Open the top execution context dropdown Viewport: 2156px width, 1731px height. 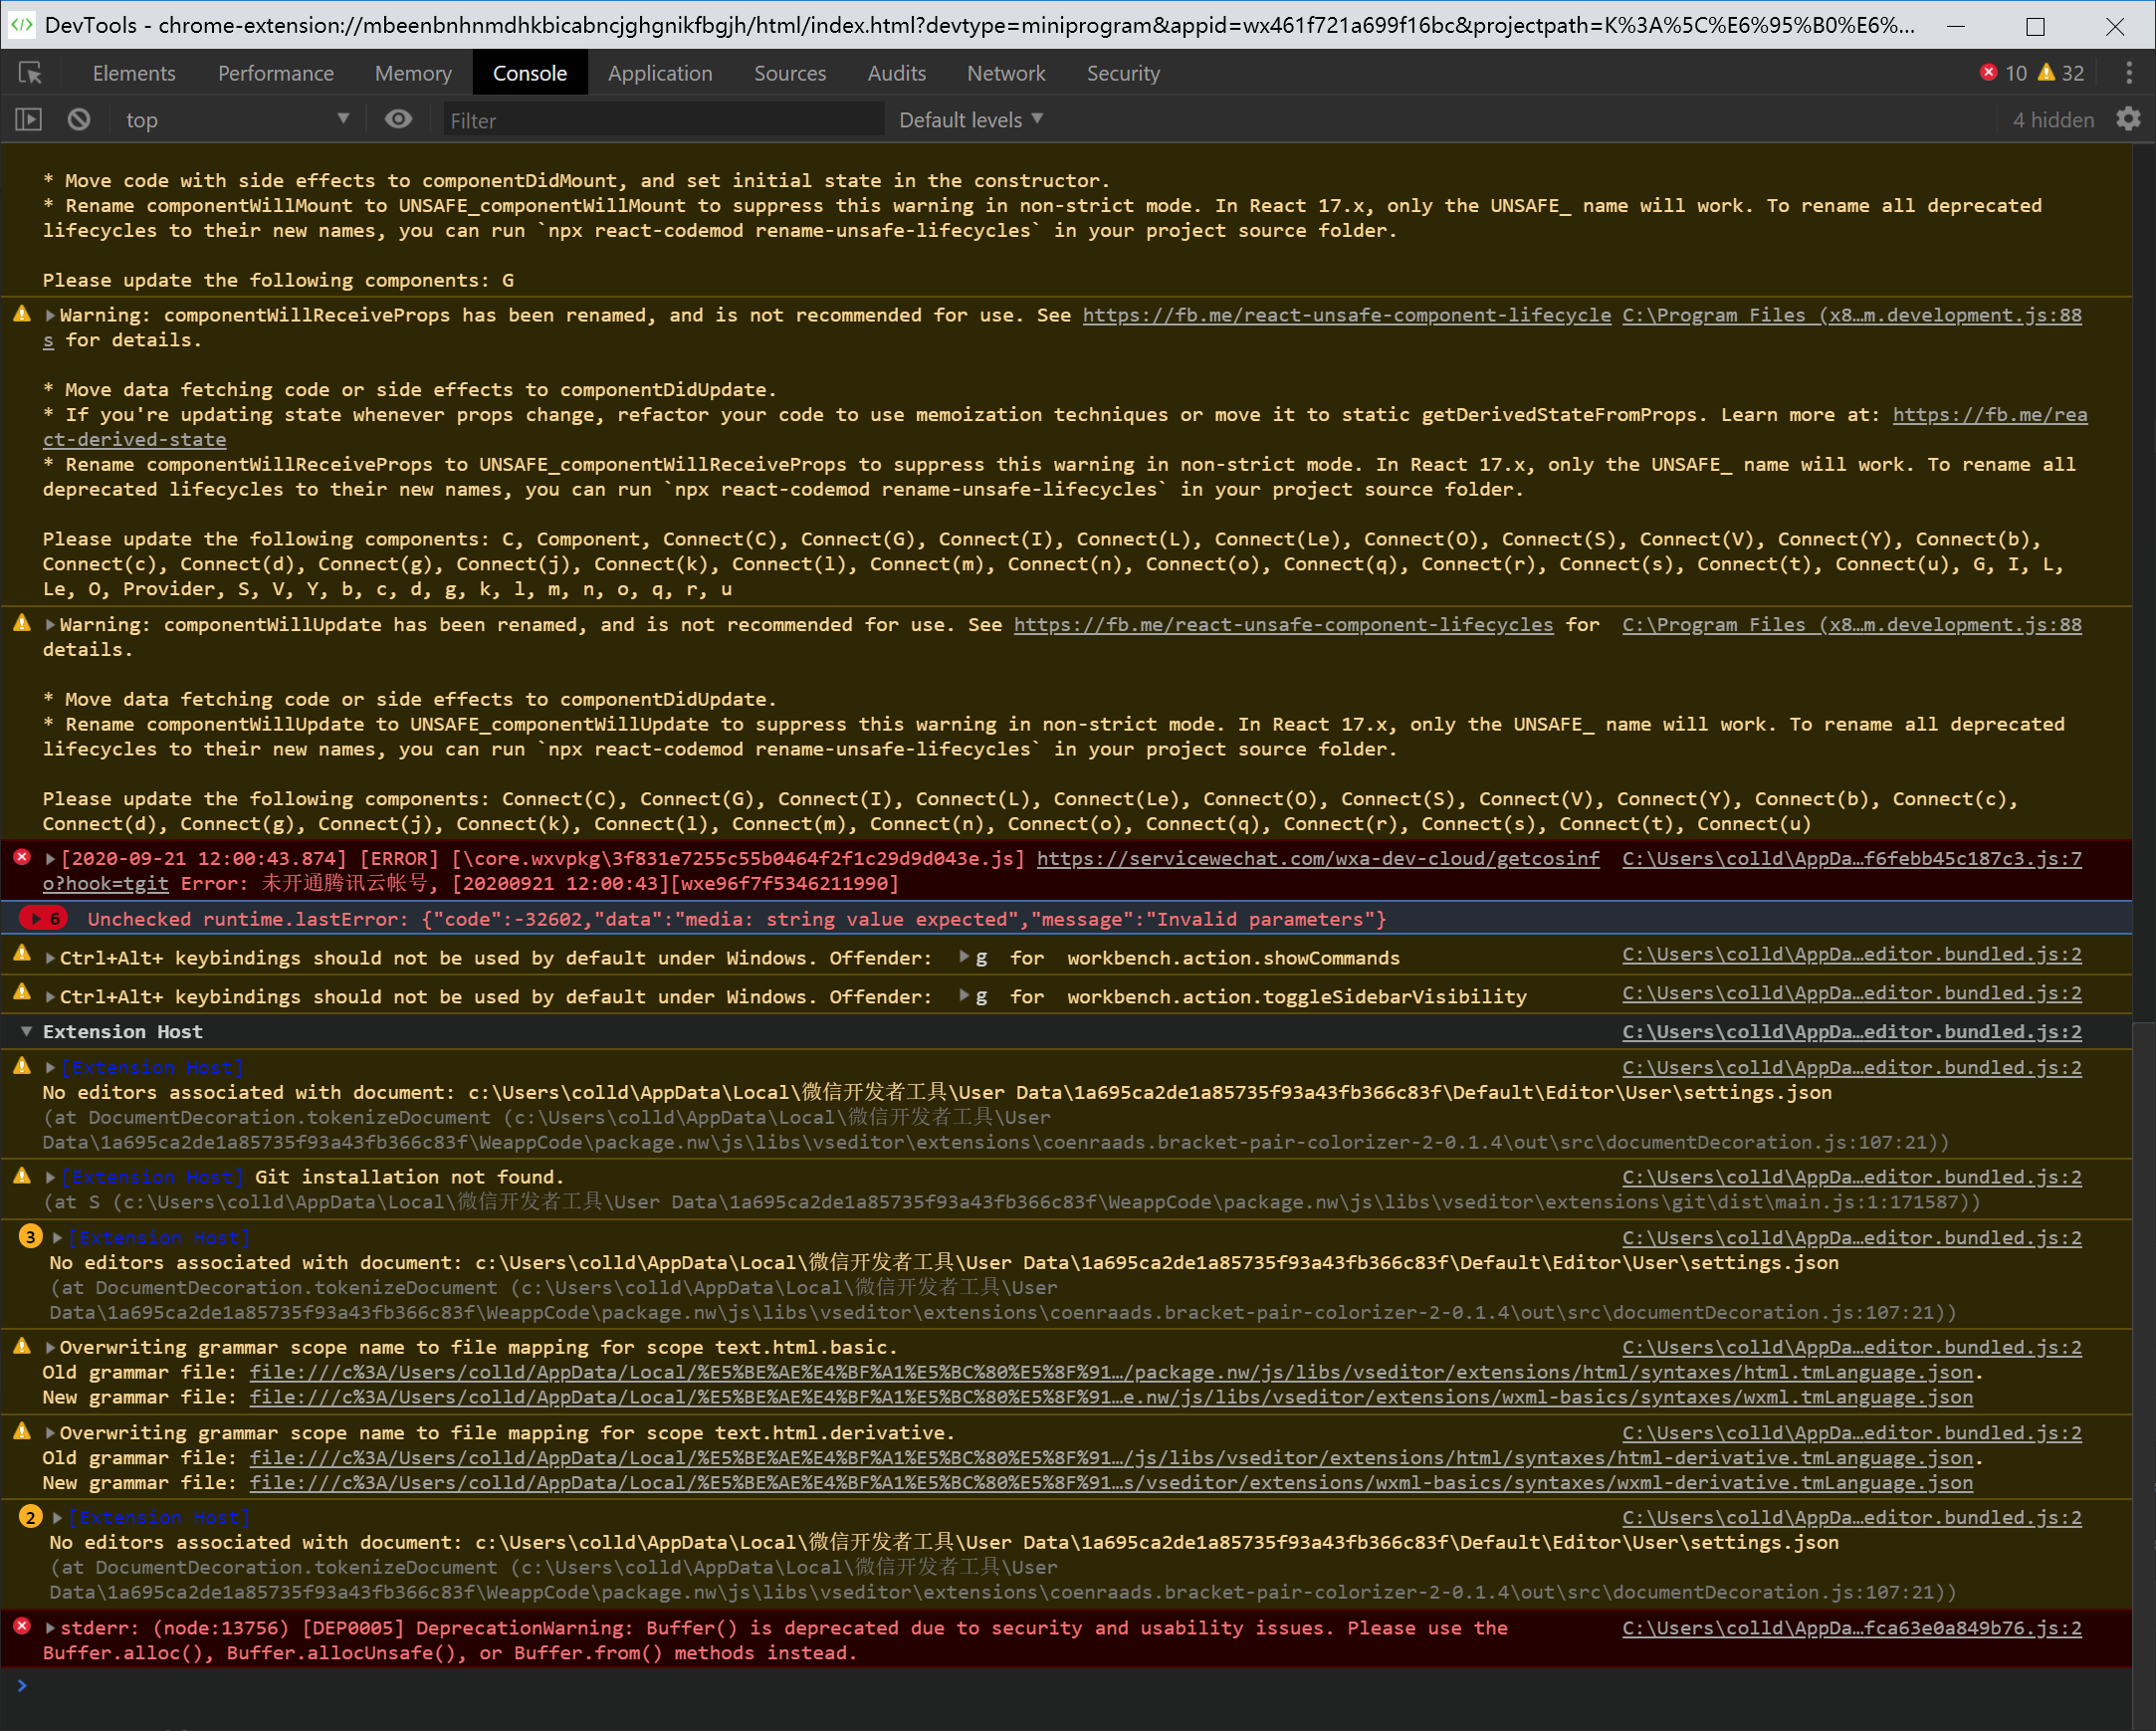[236, 120]
